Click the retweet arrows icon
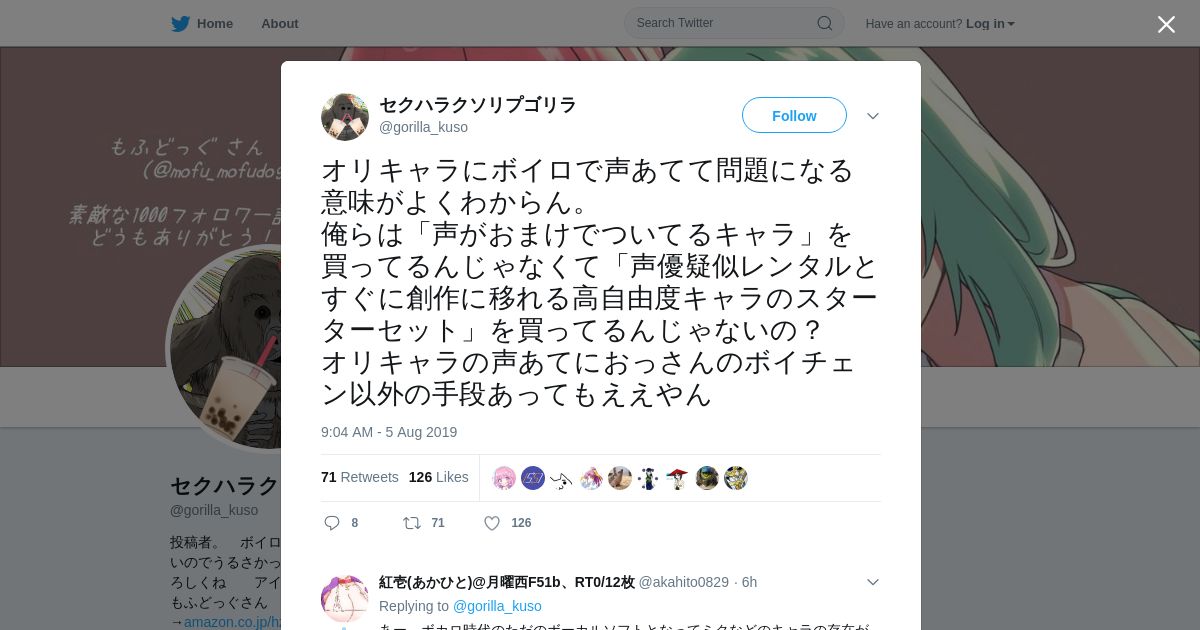Viewport: 1200px width, 630px height. click(411, 523)
